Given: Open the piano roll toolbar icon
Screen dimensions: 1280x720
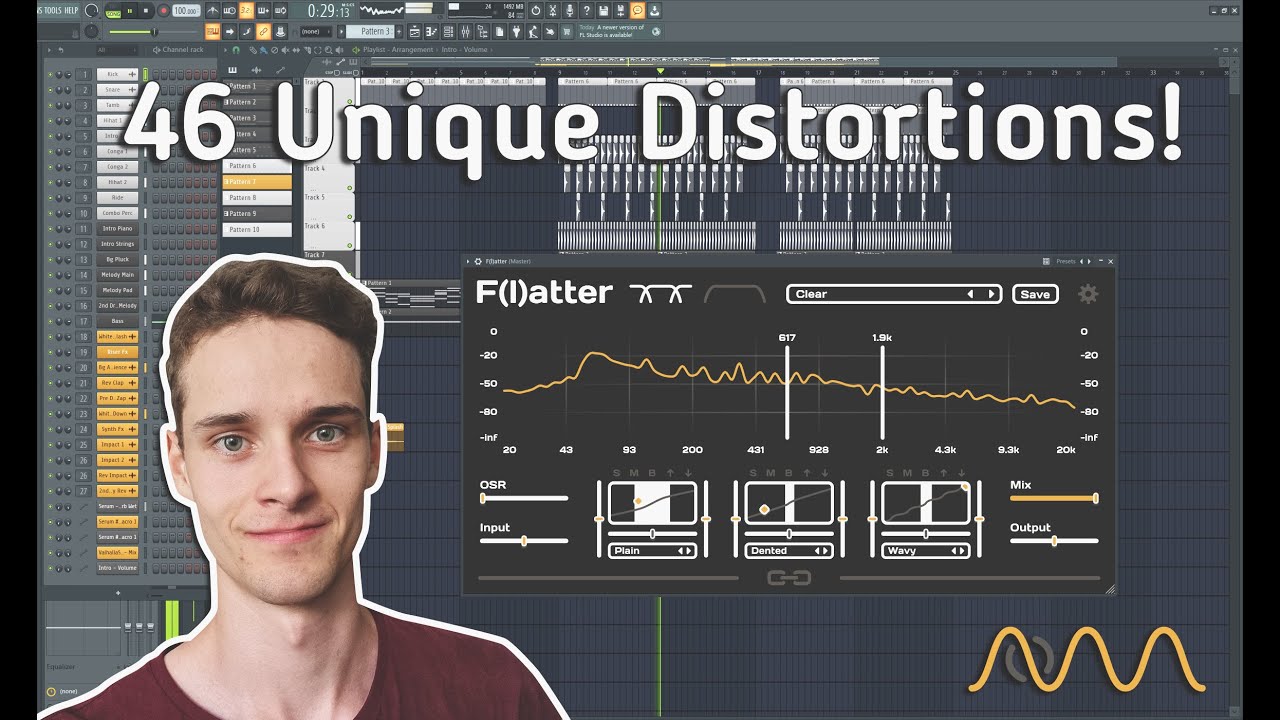Looking at the screenshot, I should point(431,32).
